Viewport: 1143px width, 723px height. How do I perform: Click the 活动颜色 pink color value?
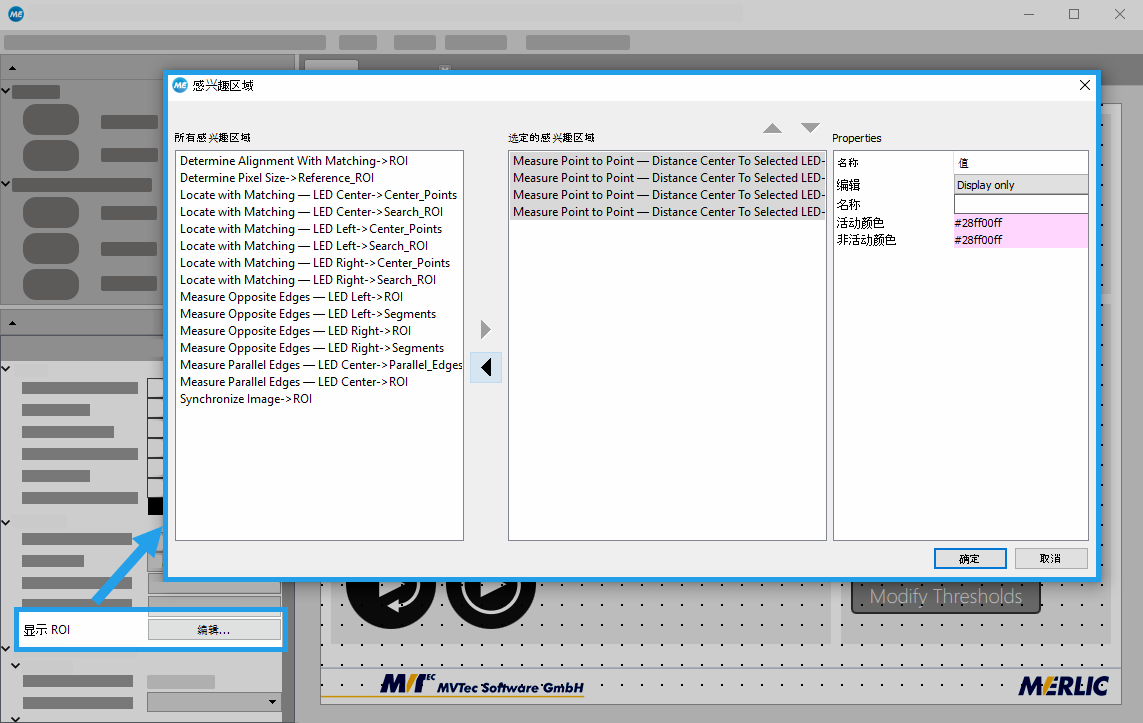1020,223
